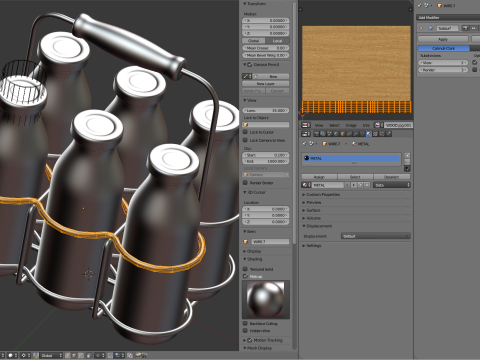The width and height of the screenshot is (480, 360).
Task: Open the View menu in image editor
Action: click(x=319, y=125)
